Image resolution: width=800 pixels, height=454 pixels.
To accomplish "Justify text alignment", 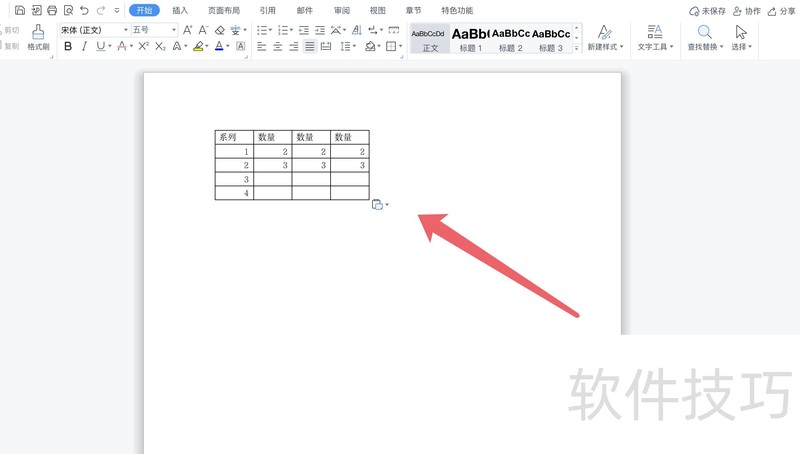I will (310, 46).
